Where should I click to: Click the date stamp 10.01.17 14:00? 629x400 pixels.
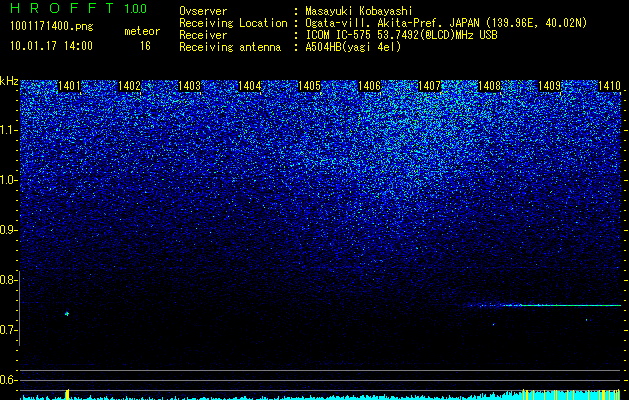[x=51, y=46]
